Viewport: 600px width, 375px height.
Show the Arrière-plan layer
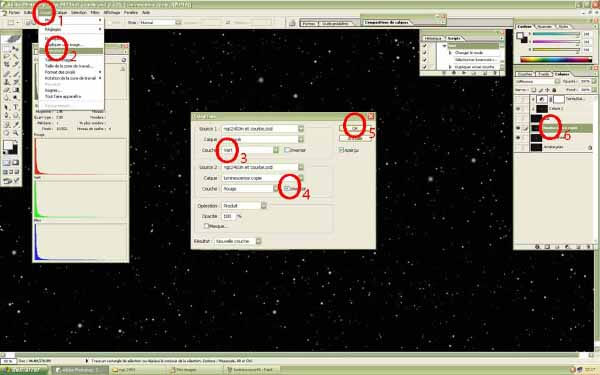pyautogui.click(x=518, y=147)
